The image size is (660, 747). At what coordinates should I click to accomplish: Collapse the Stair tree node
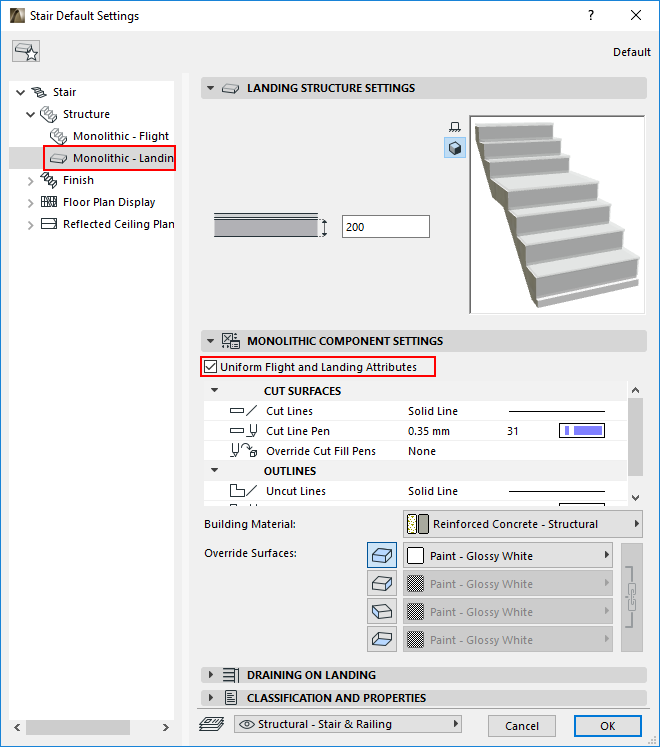pos(20,92)
